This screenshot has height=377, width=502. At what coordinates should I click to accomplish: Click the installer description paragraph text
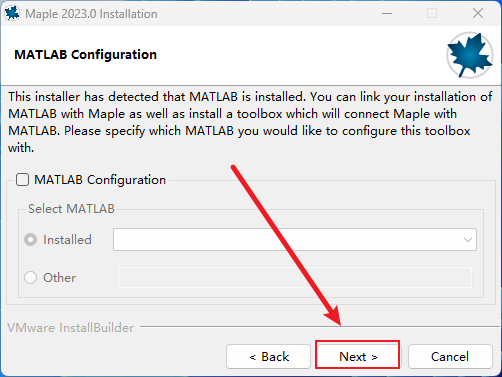(250, 122)
